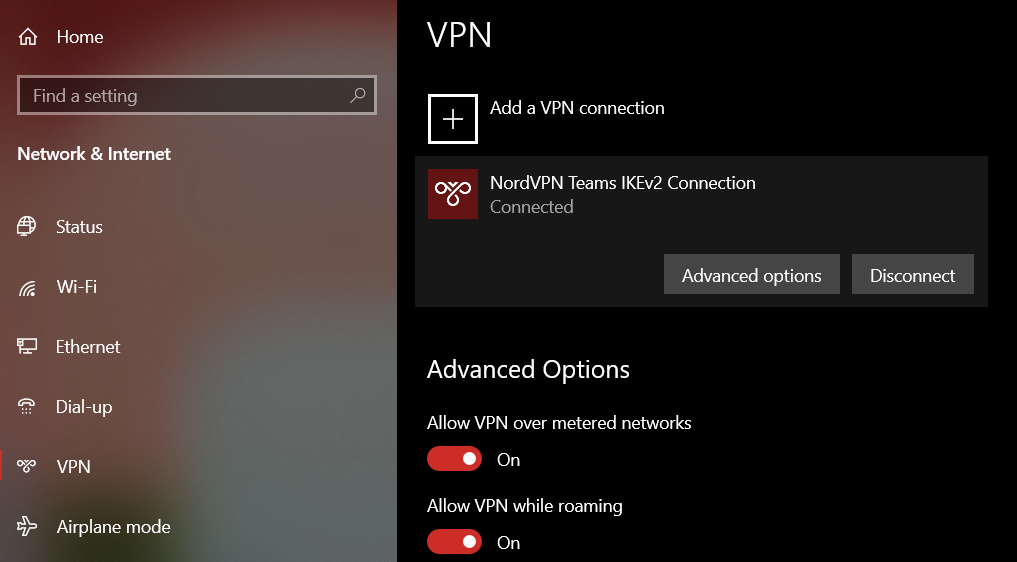Switch to Airplane mode settings
The width and height of the screenshot is (1017, 562).
pyautogui.click(x=113, y=527)
